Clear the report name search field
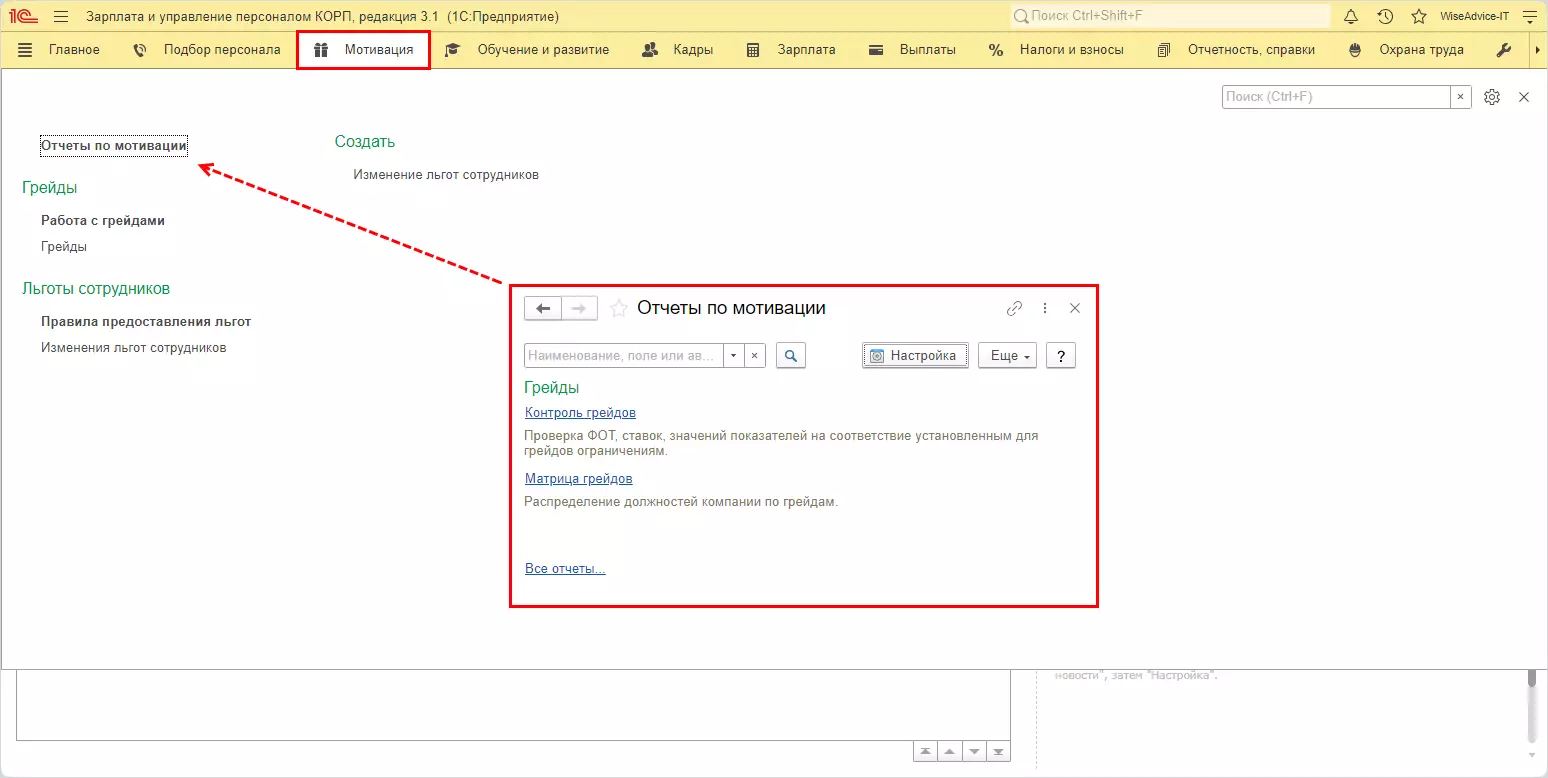This screenshot has height=778, width=1548. [x=755, y=355]
